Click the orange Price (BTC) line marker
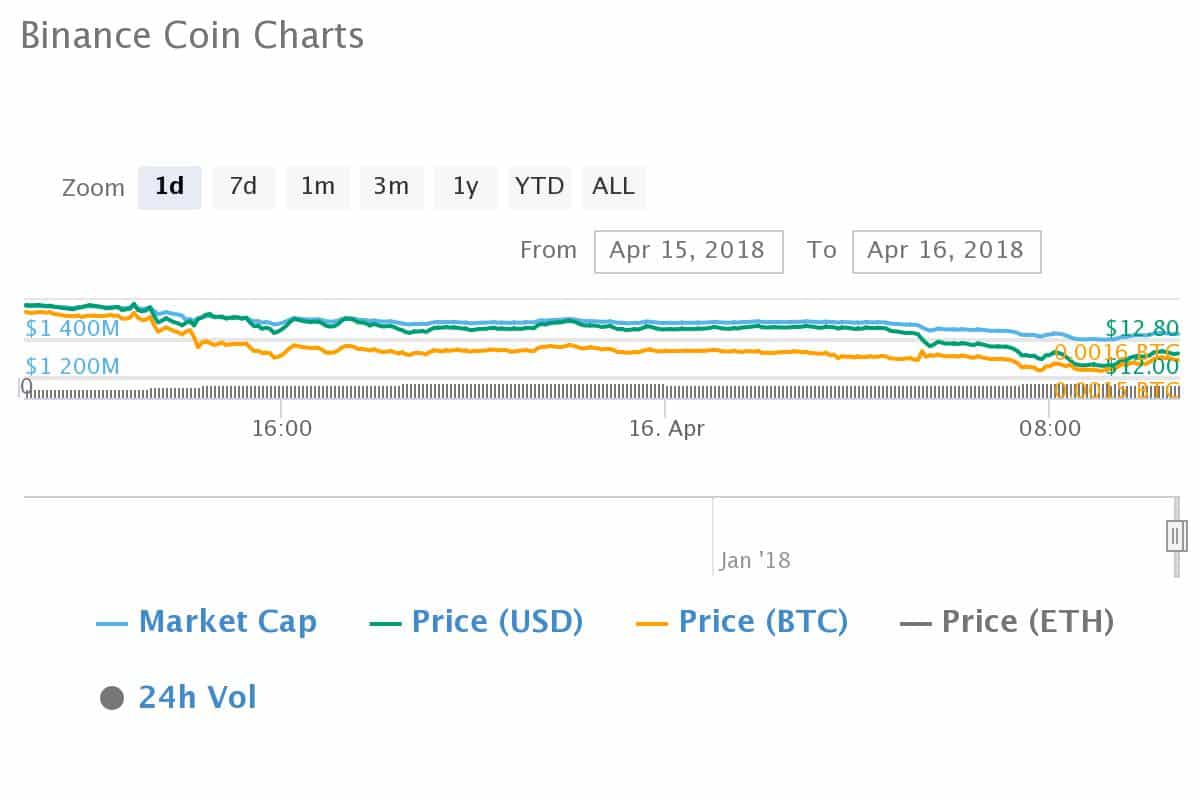This screenshot has height=800, width=1200. [651, 624]
